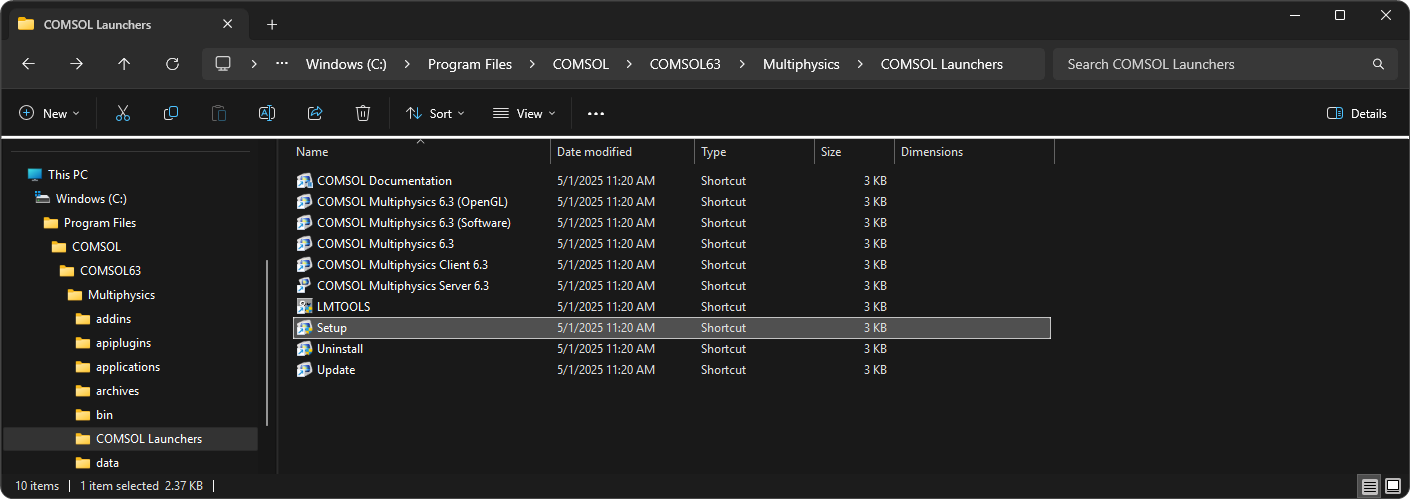The image size is (1410, 499).
Task: Open the View dropdown menu
Action: pyautogui.click(x=524, y=114)
